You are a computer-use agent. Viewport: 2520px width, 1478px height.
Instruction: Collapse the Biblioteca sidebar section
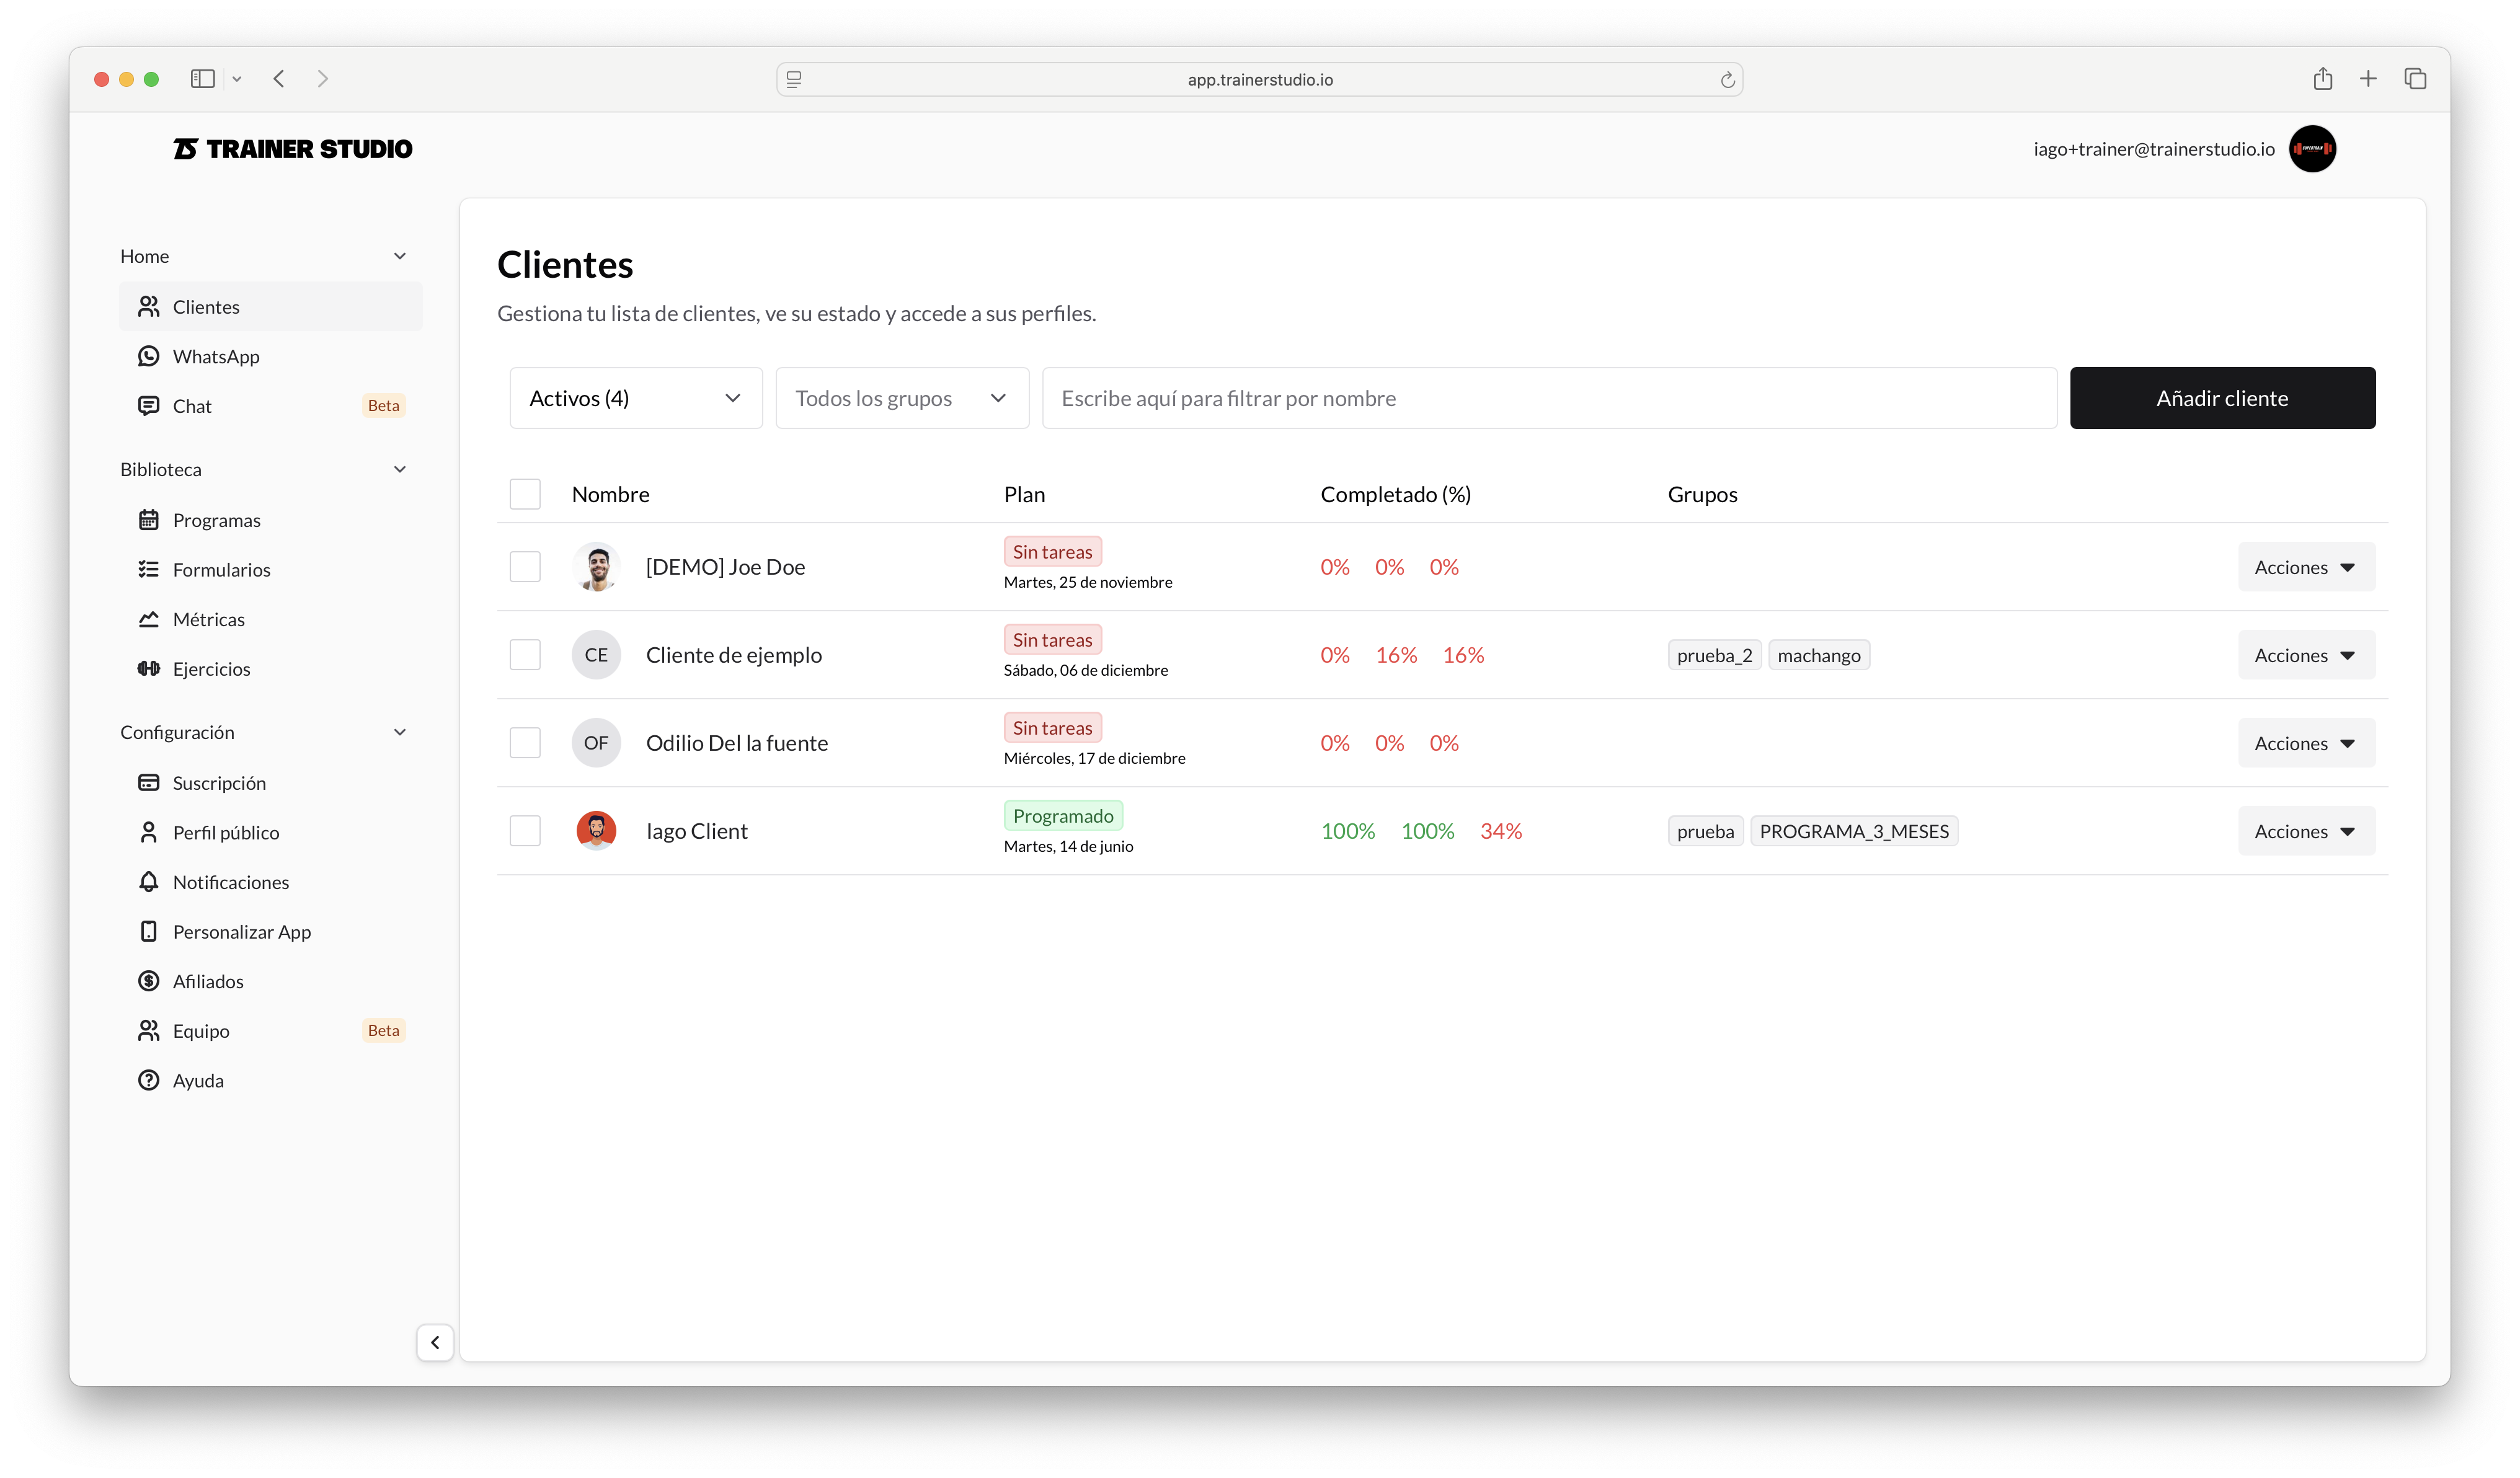point(400,469)
